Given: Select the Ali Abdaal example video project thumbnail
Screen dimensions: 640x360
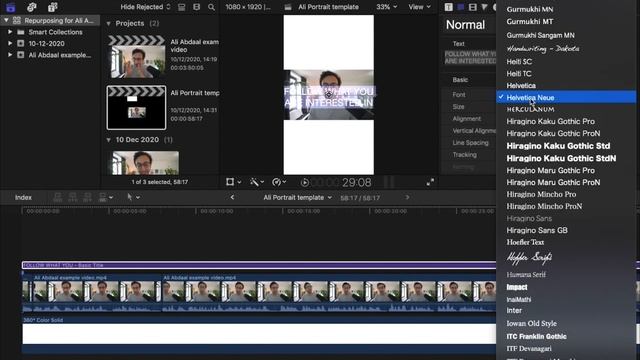Looking at the screenshot, I should point(136,56).
